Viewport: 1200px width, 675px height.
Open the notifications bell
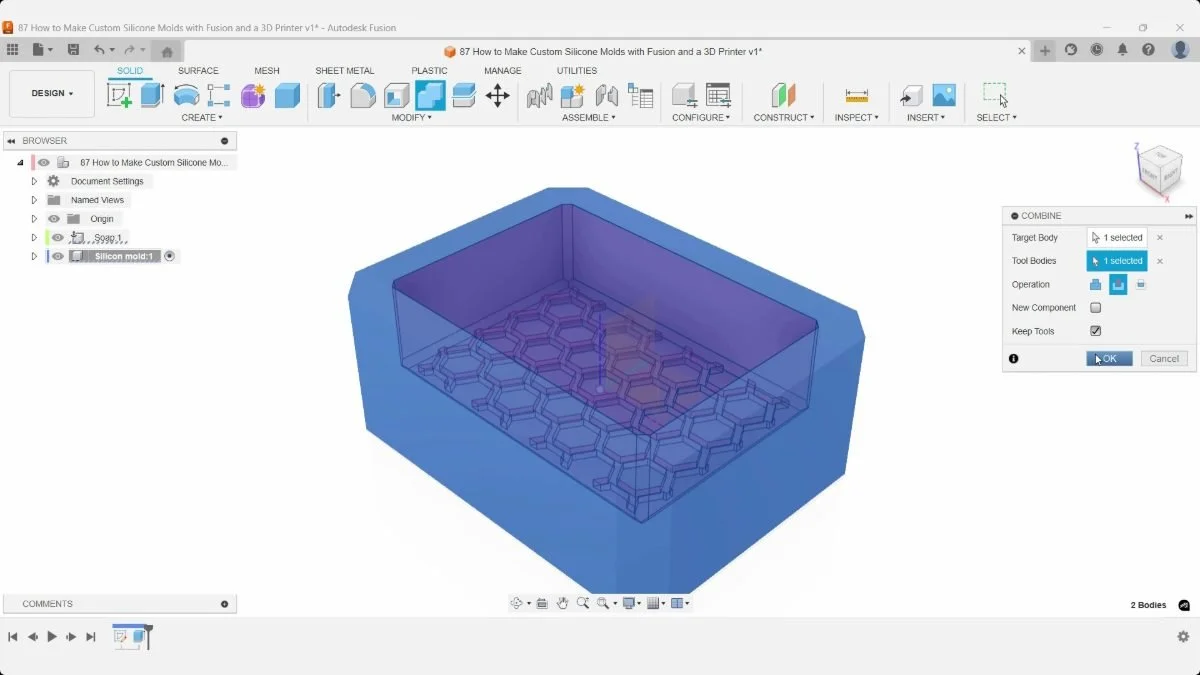[x=1123, y=50]
